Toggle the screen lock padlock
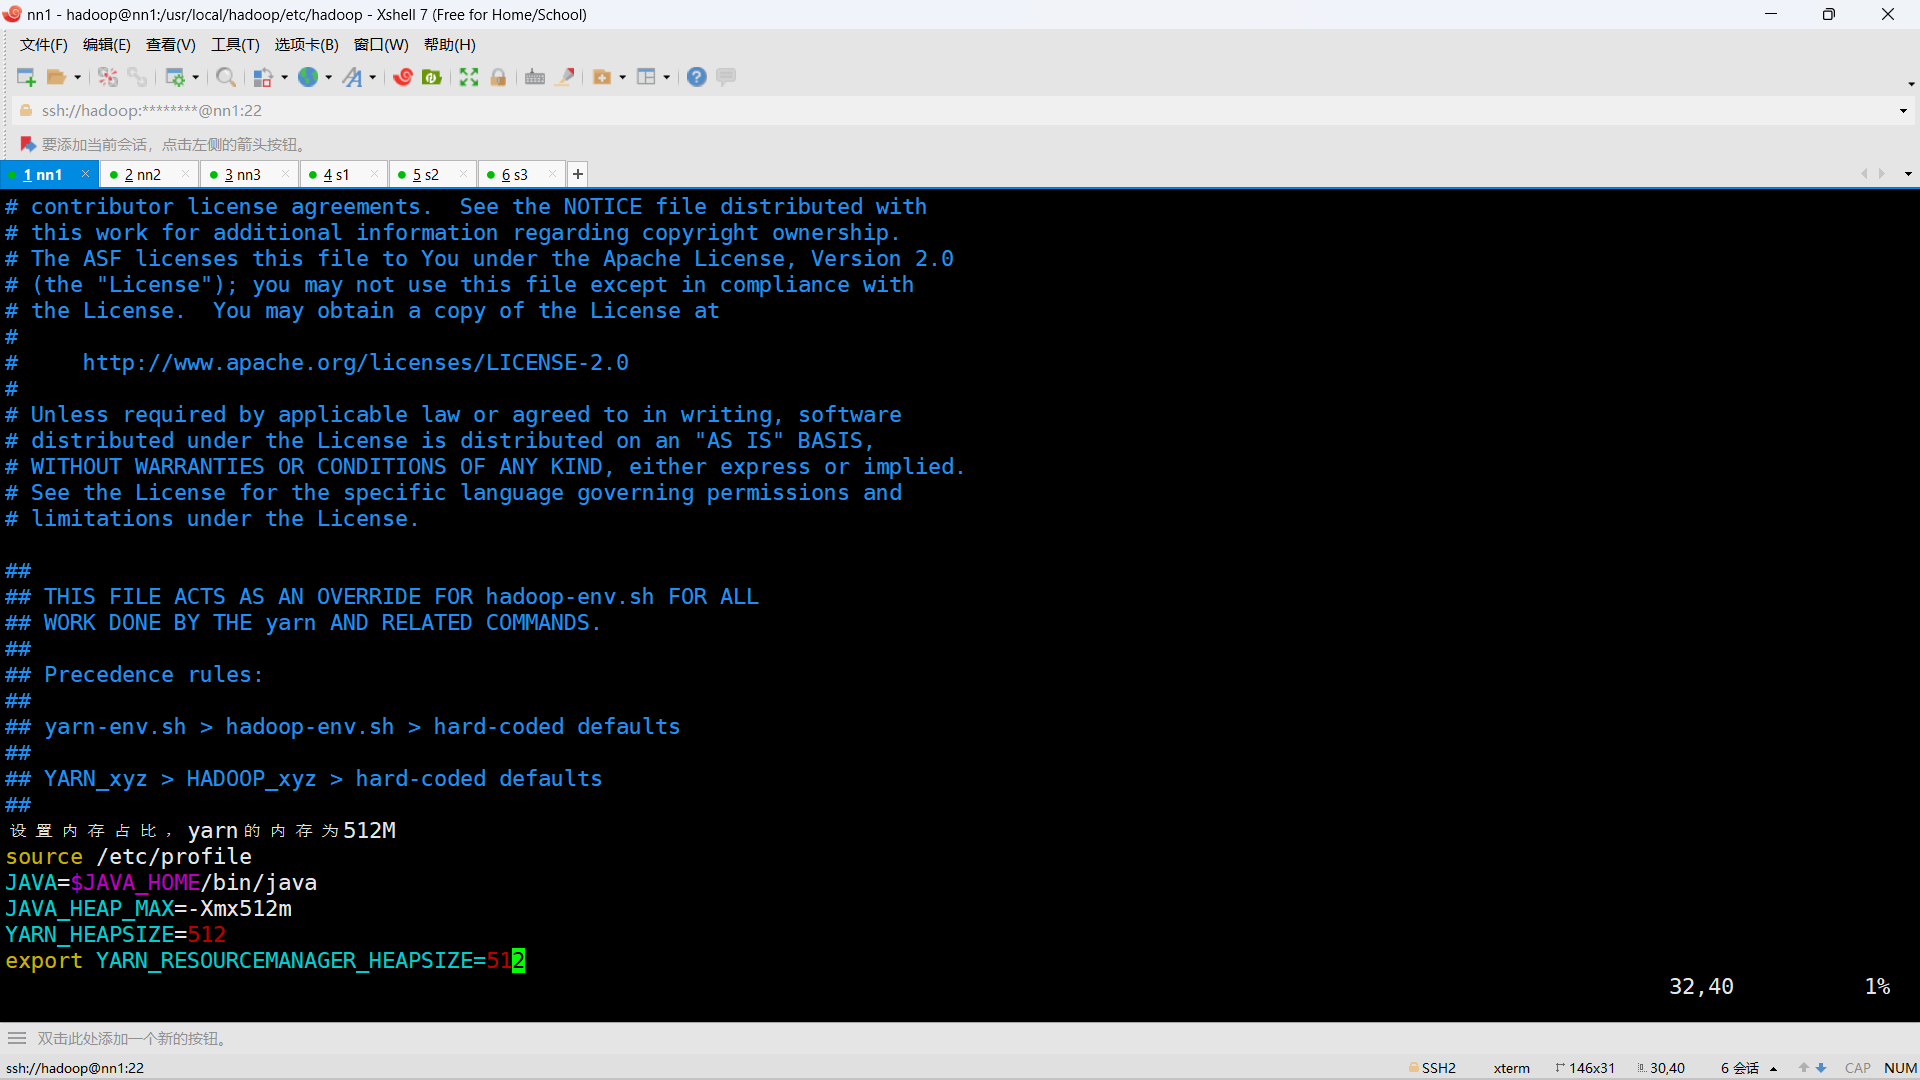The image size is (1920, 1080). (x=498, y=77)
